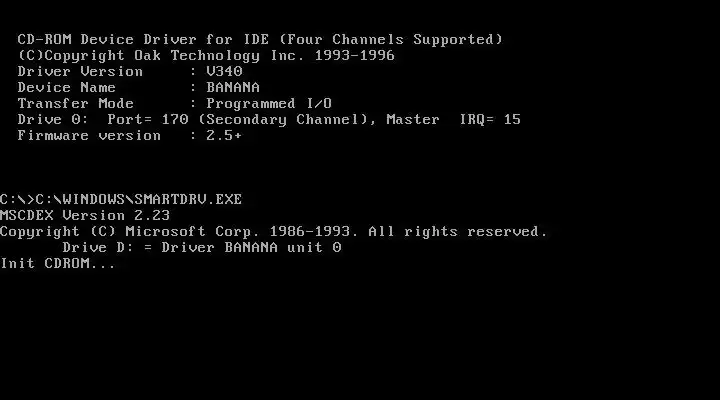Viewport: 720px width, 400px height.
Task: Click the Device Name label
Action: pos(67,87)
